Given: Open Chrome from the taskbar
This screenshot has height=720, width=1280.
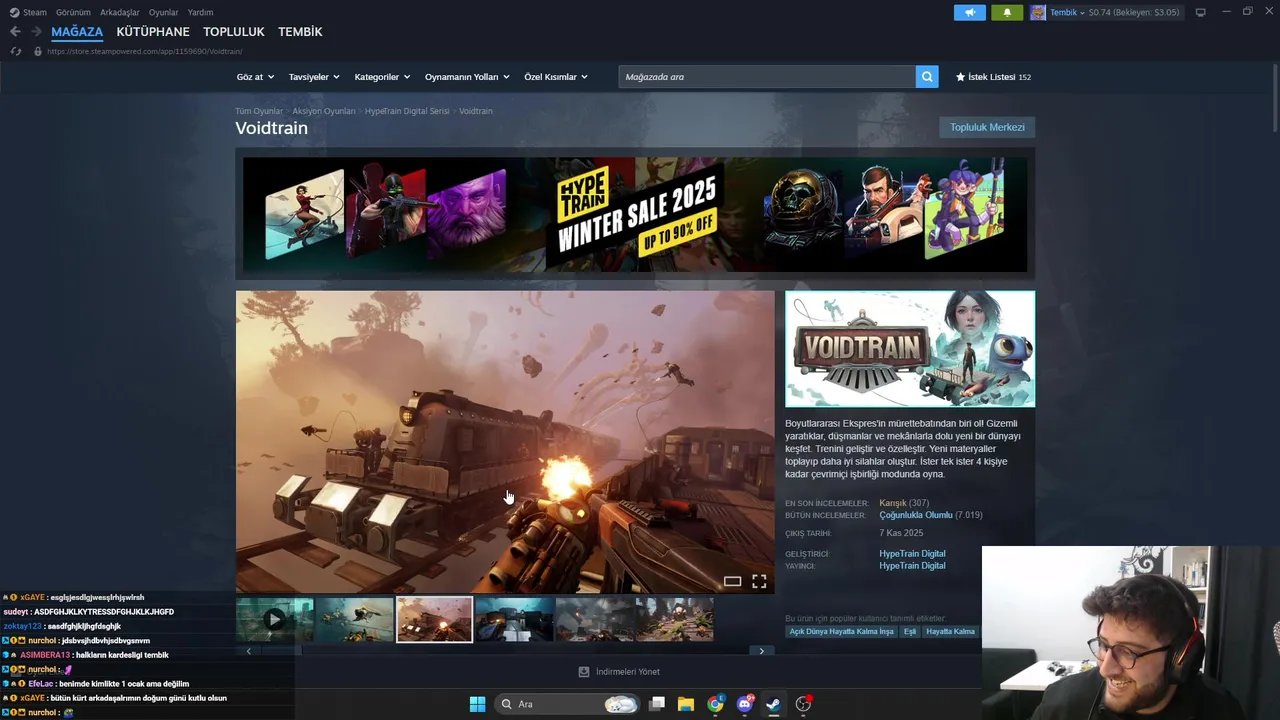Looking at the screenshot, I should click(x=715, y=704).
